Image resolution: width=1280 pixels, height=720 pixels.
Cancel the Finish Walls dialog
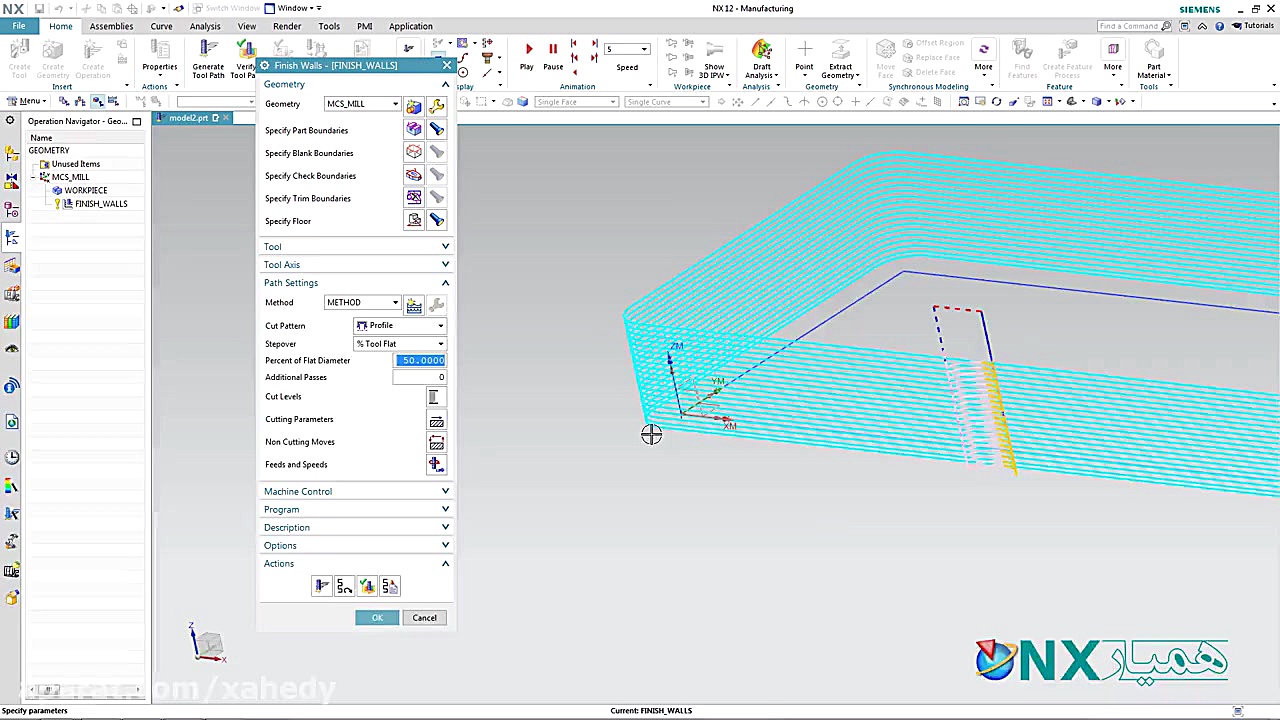(424, 618)
